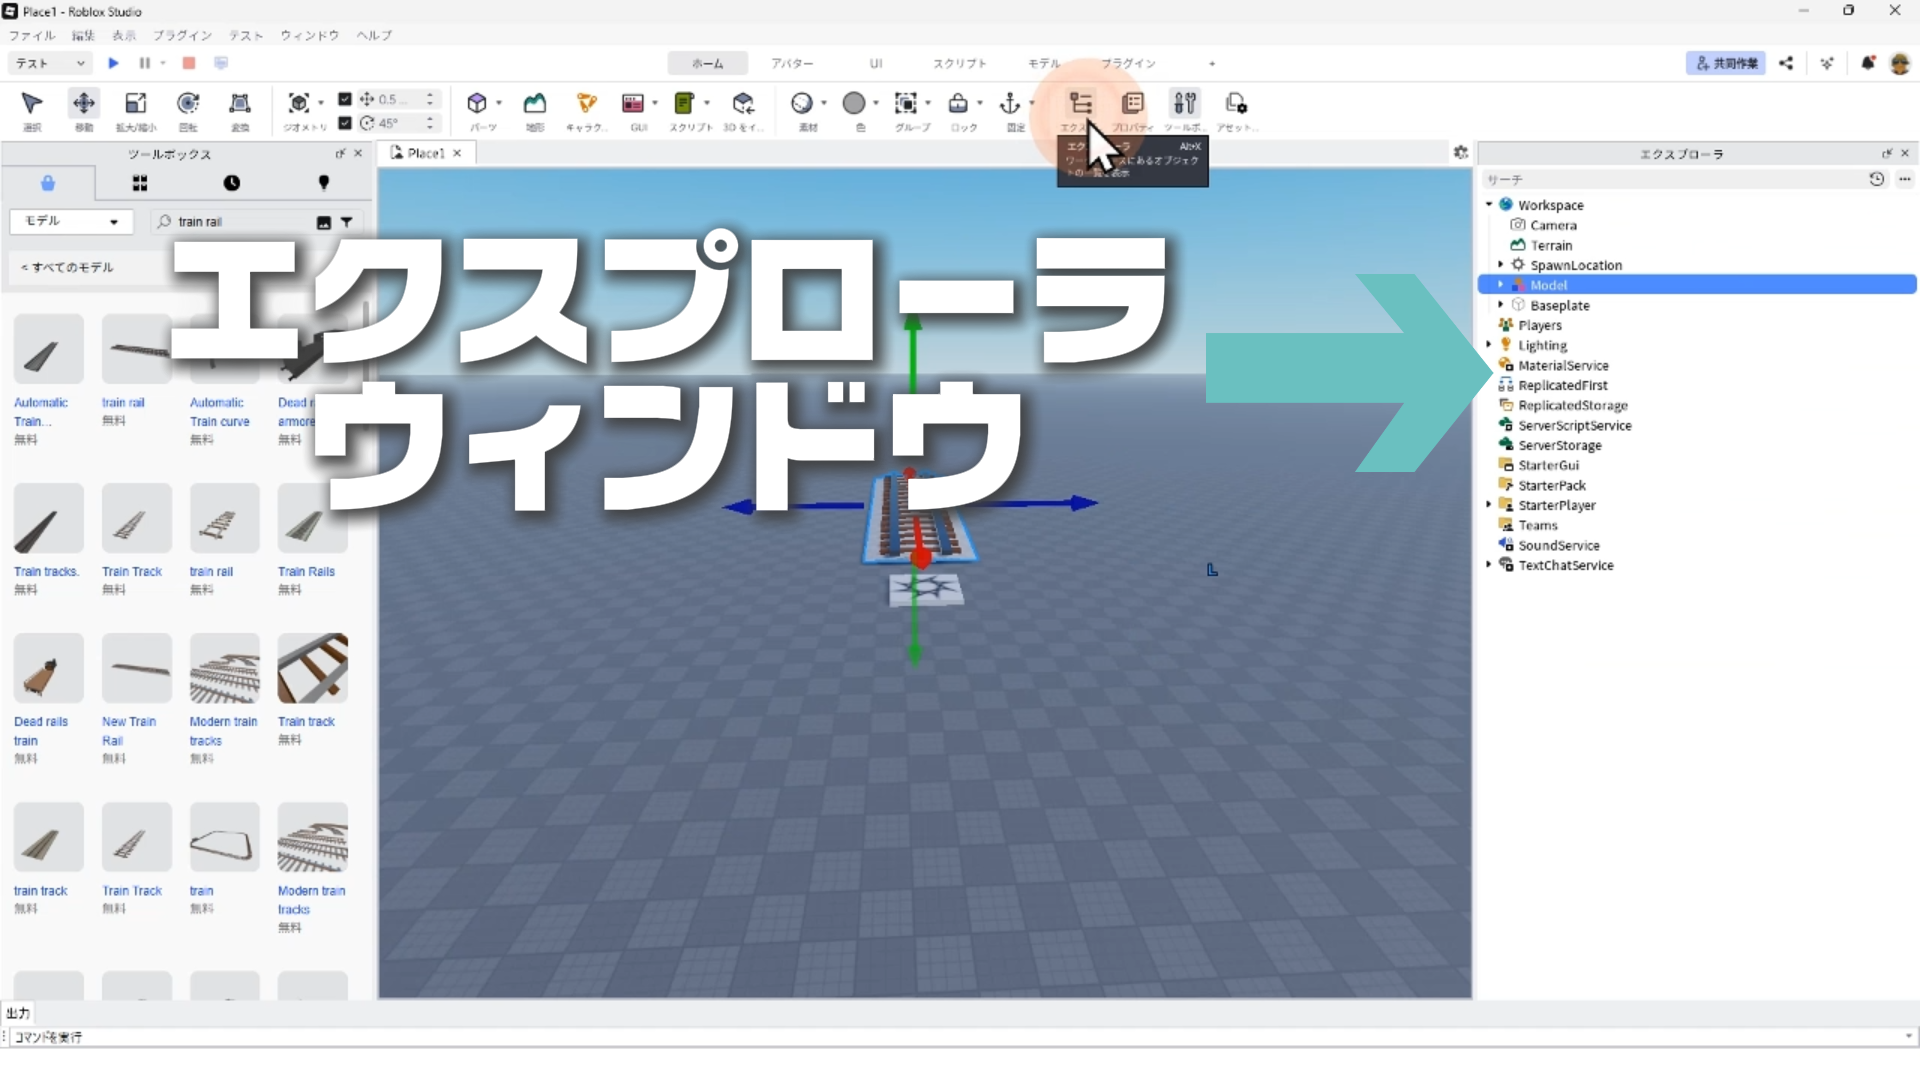Open the スクリプト ribbon tab

click(x=959, y=63)
